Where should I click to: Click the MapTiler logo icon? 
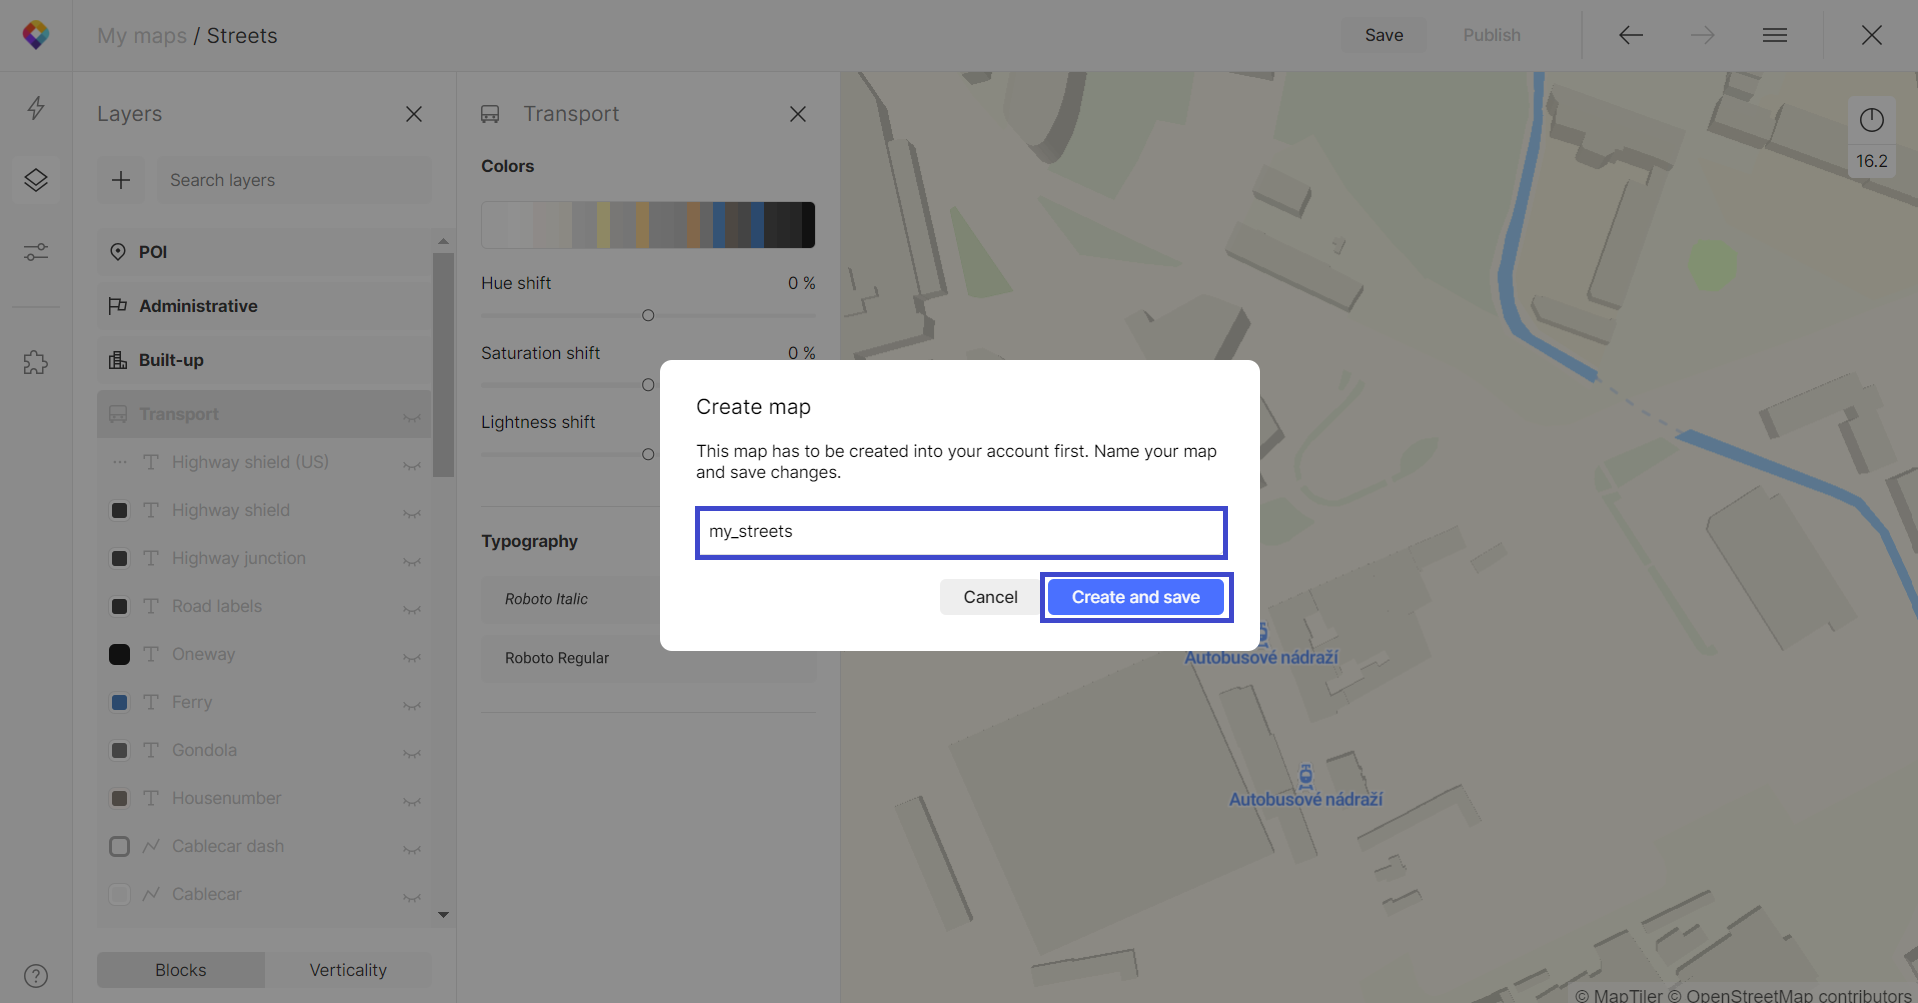pyautogui.click(x=36, y=35)
